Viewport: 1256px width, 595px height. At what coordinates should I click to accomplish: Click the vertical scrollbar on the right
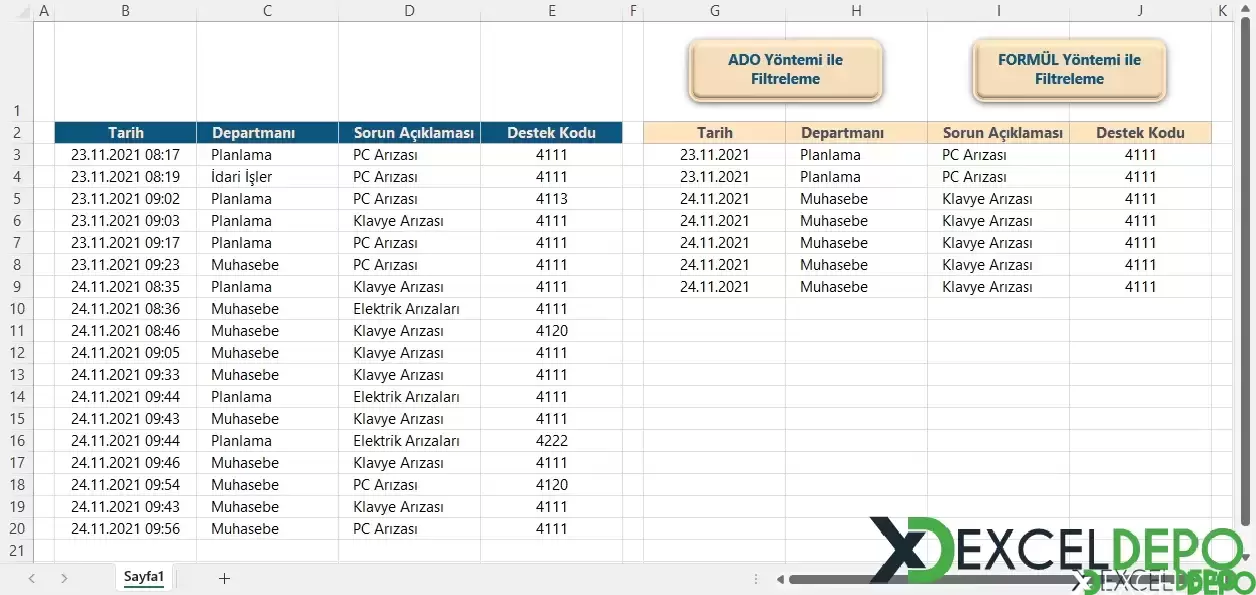click(x=1246, y=270)
